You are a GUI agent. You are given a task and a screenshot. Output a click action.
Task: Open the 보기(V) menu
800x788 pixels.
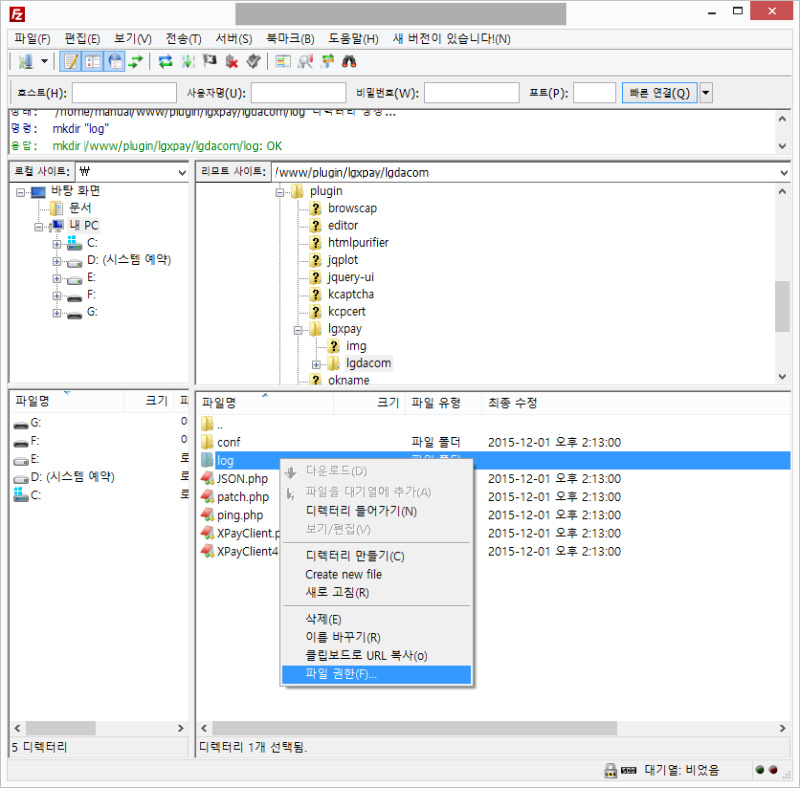pyautogui.click(x=133, y=39)
